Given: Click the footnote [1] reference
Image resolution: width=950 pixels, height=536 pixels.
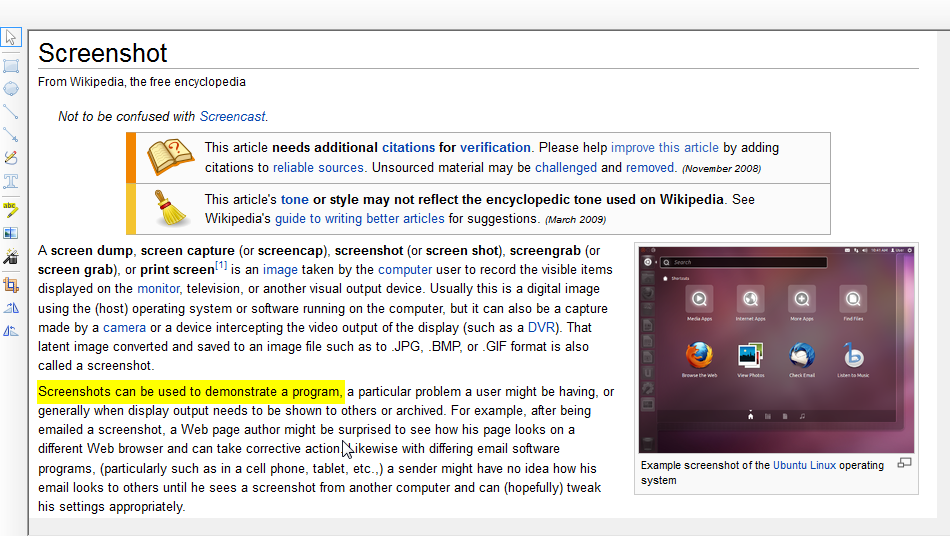Looking at the screenshot, I should coord(221,265).
